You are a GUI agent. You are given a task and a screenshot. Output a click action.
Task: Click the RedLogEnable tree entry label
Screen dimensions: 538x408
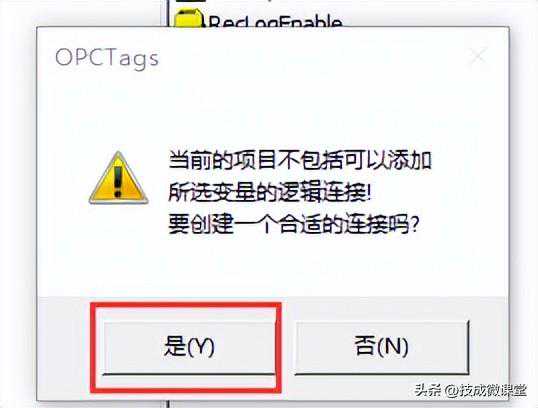click(275, 21)
